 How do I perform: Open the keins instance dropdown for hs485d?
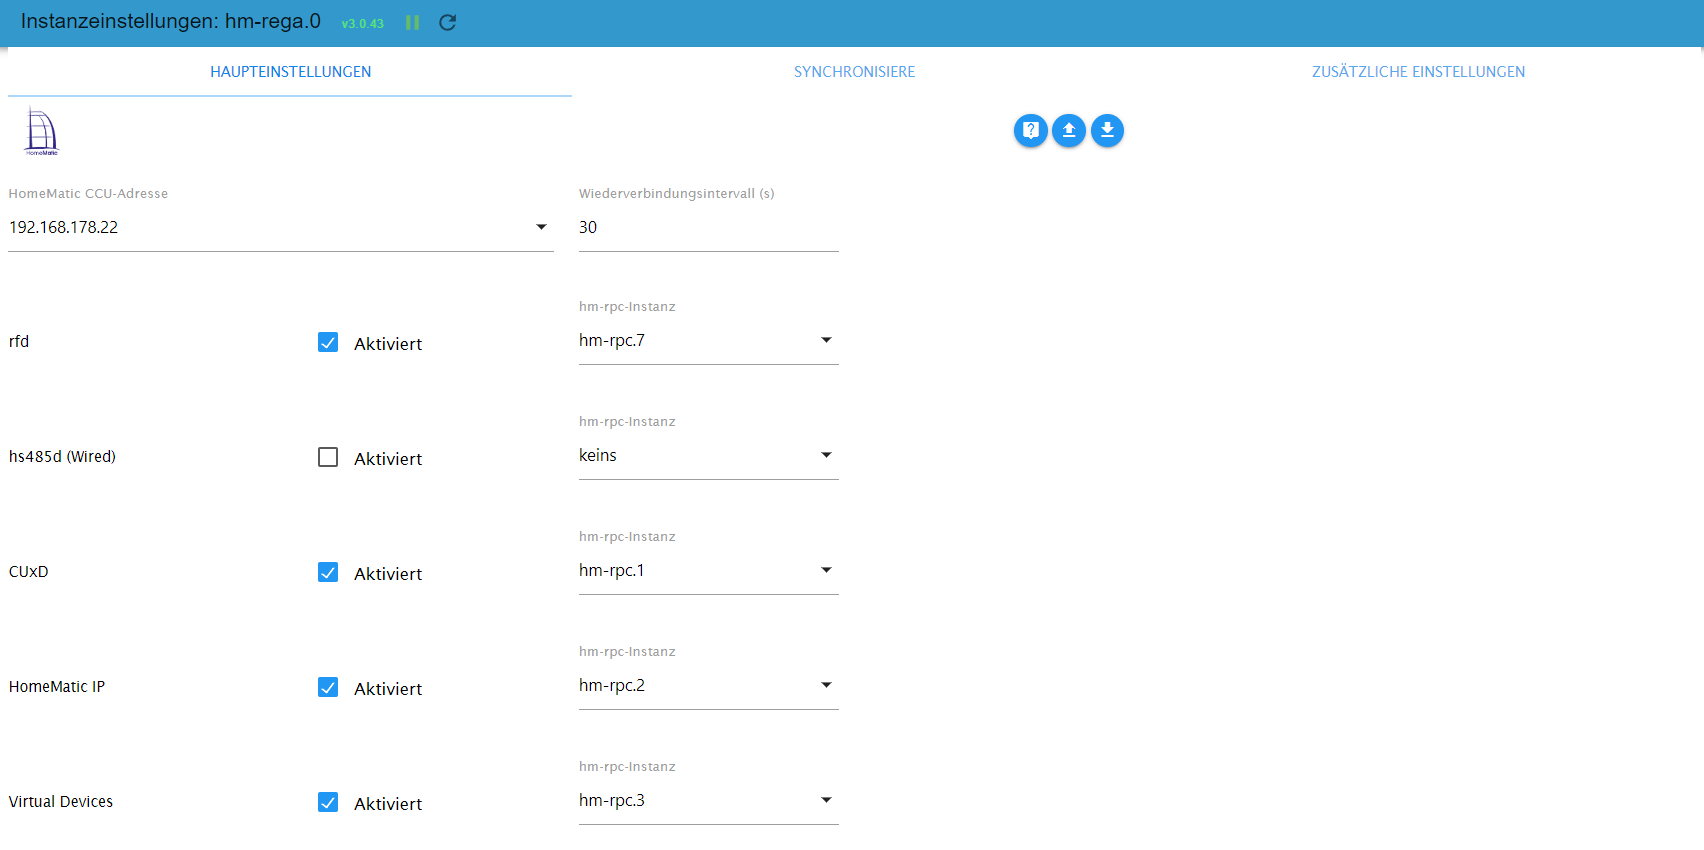point(708,456)
